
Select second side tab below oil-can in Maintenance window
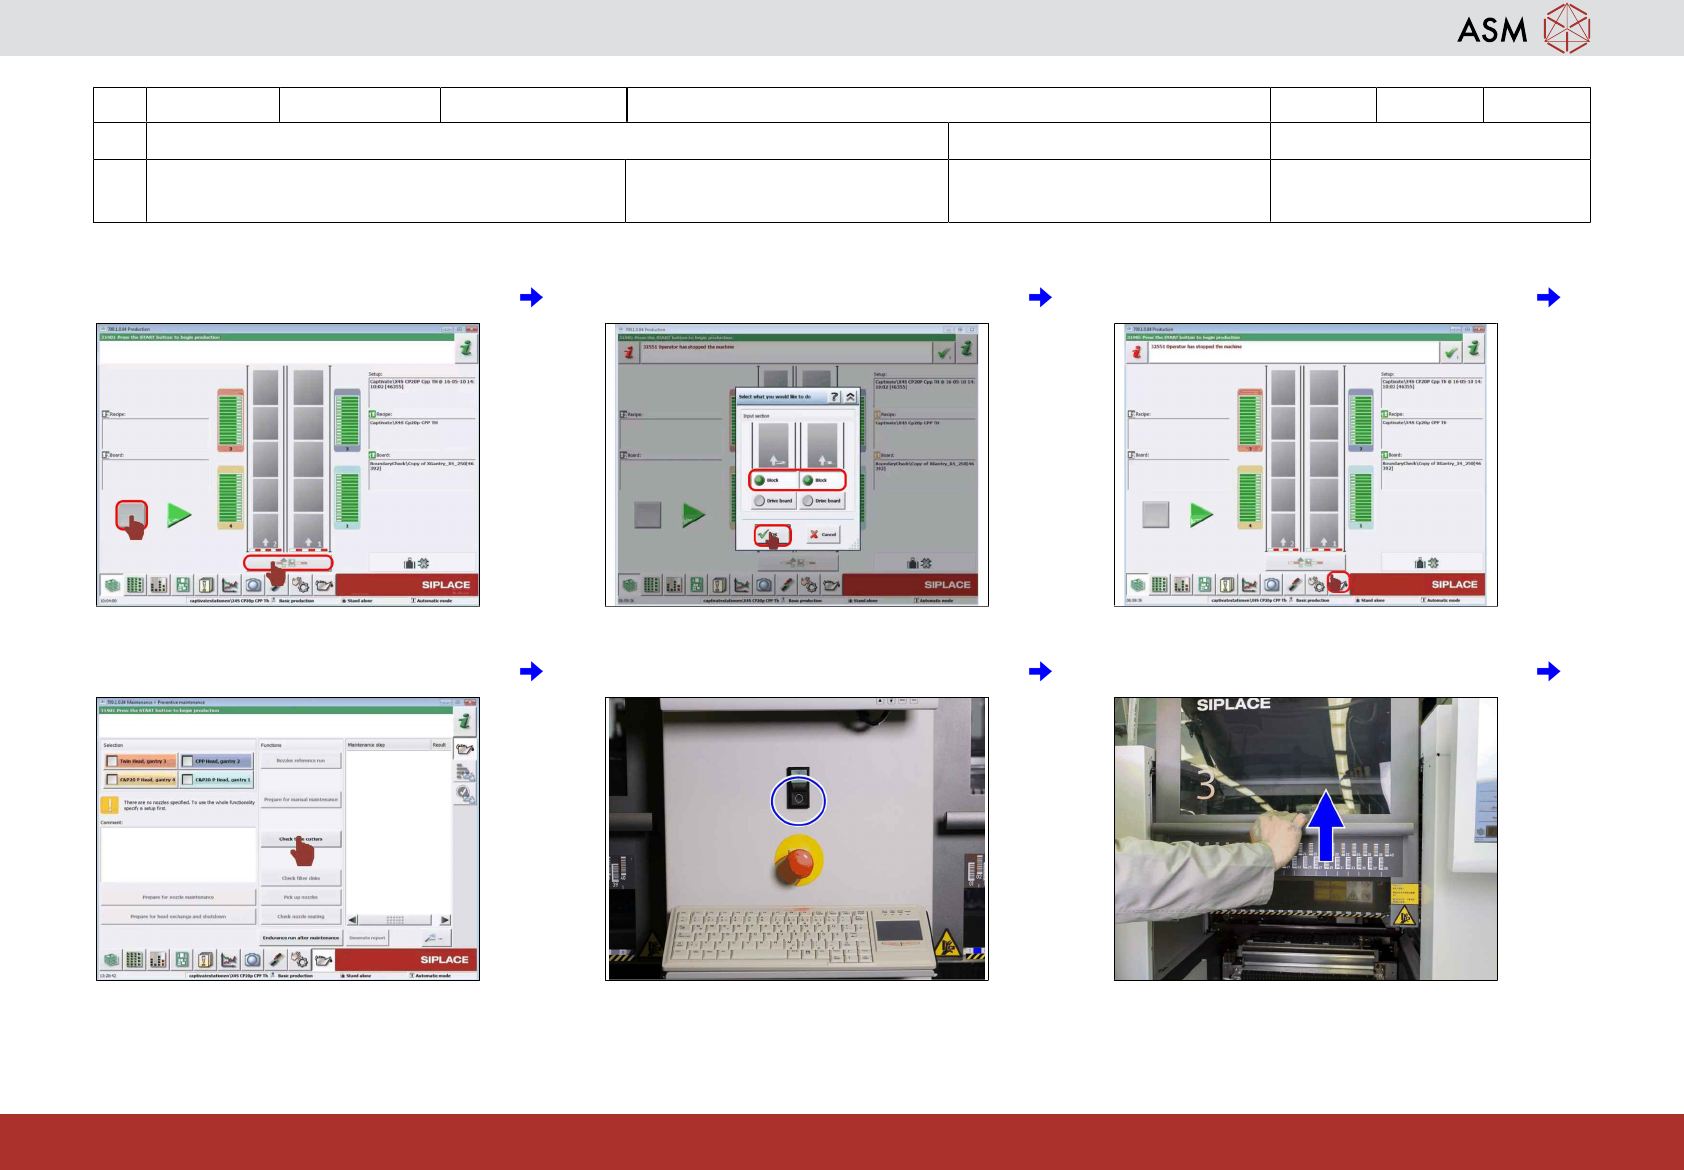[465, 771]
